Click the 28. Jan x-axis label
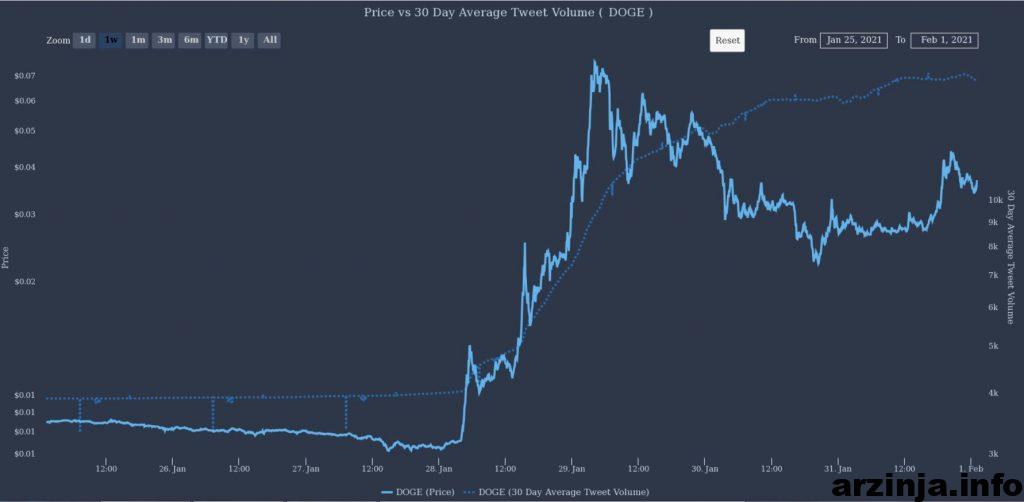This screenshot has height=502, width=1024. (x=440, y=469)
